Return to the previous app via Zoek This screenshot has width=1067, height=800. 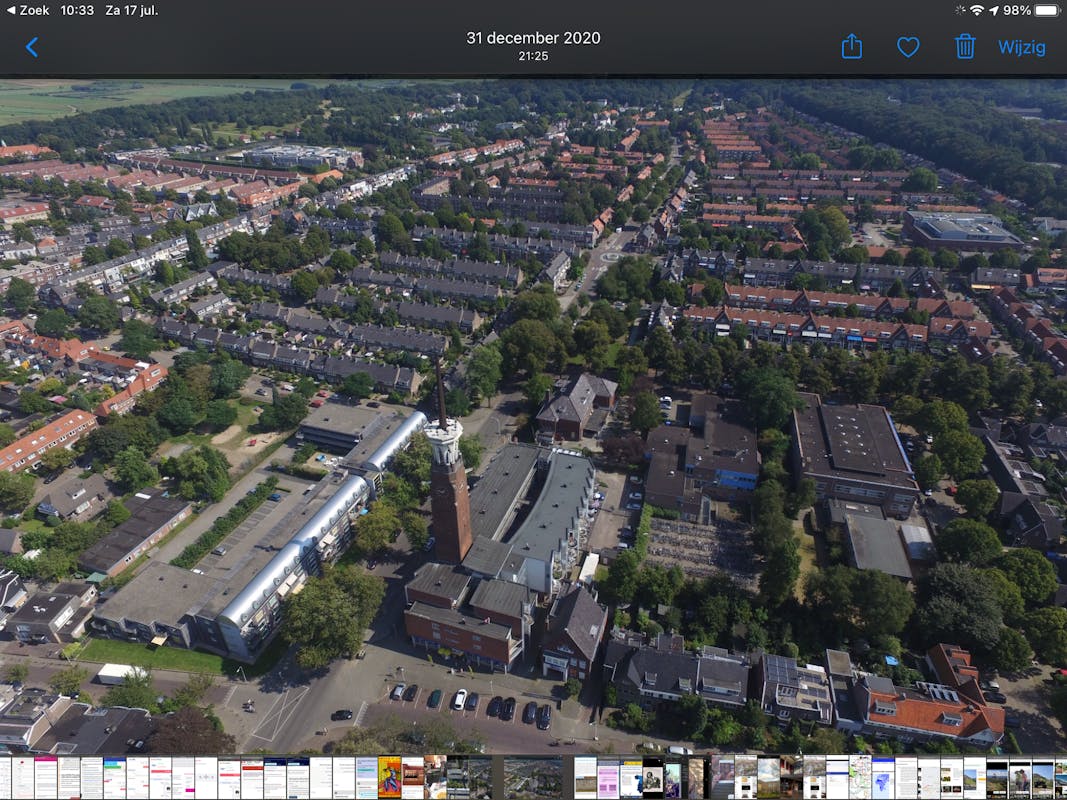point(27,10)
